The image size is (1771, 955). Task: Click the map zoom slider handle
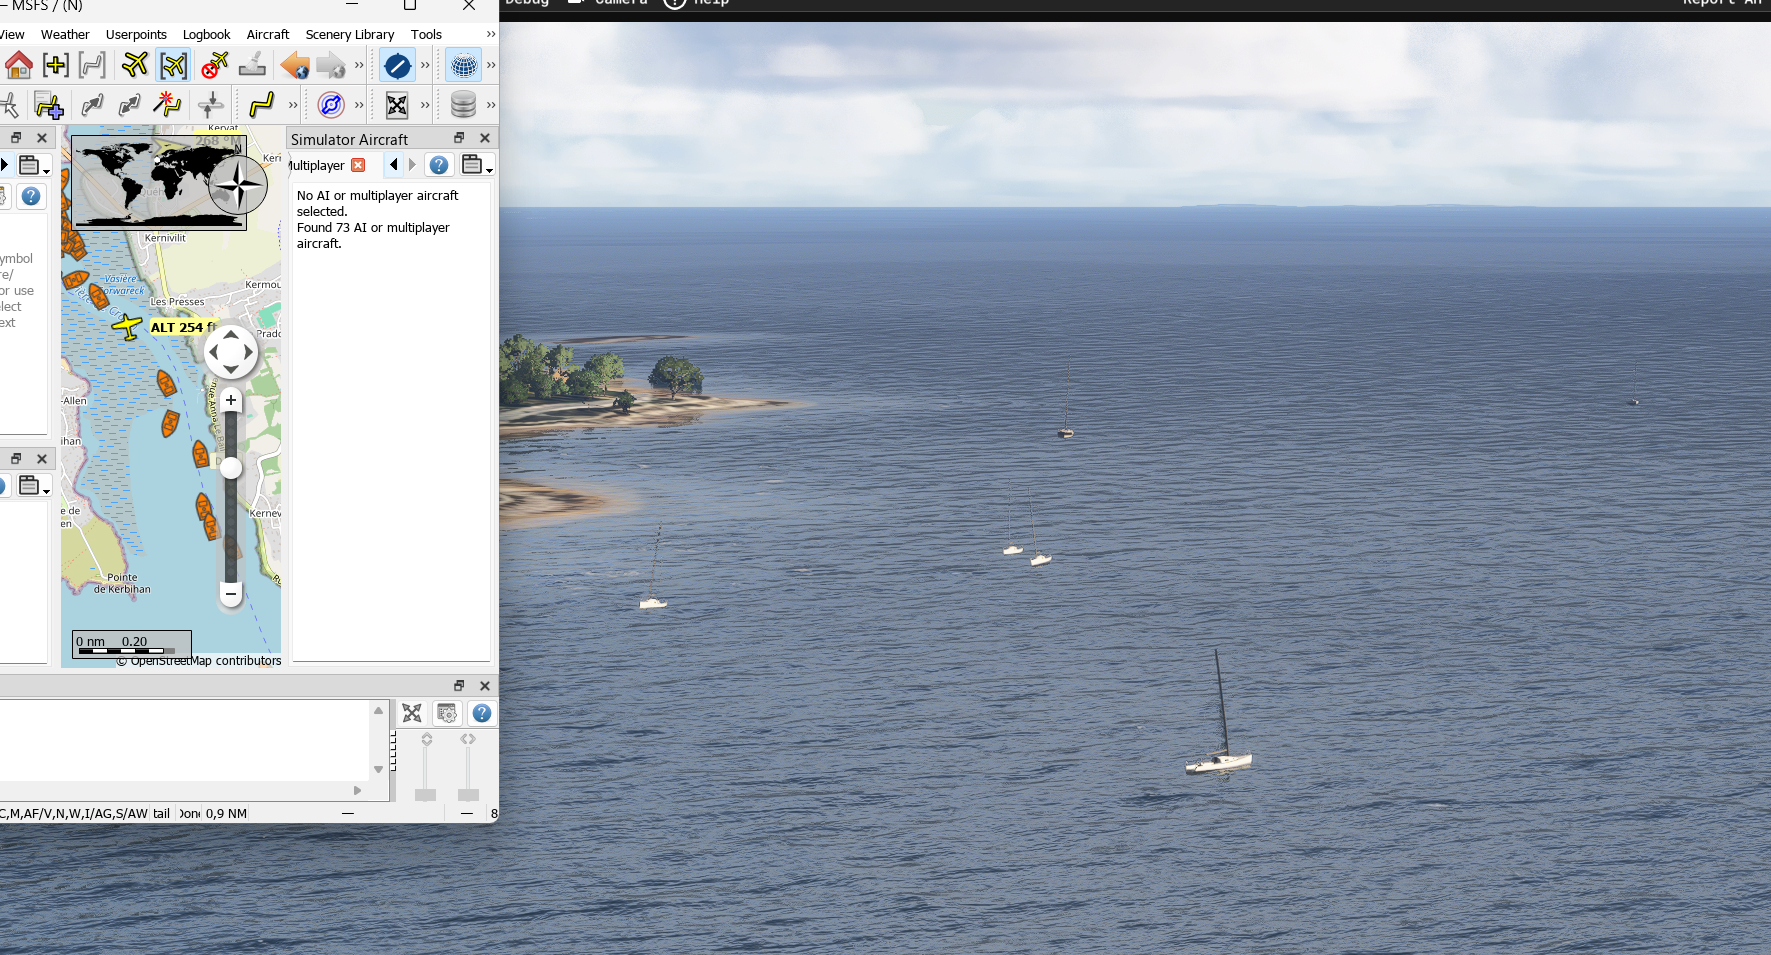(231, 468)
